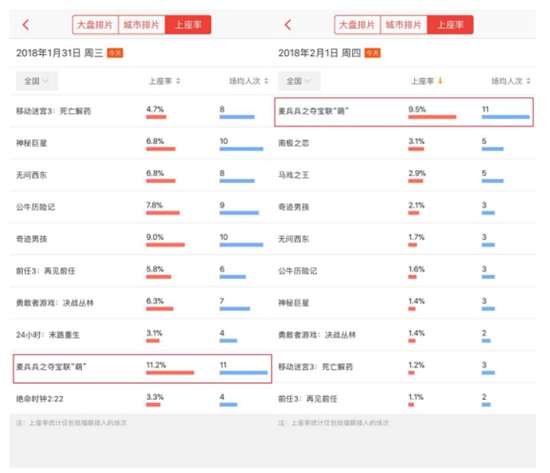The width and height of the screenshot is (550, 473).
Task: Click the orange descending sort arrow in the right panel
Action: click(441, 81)
